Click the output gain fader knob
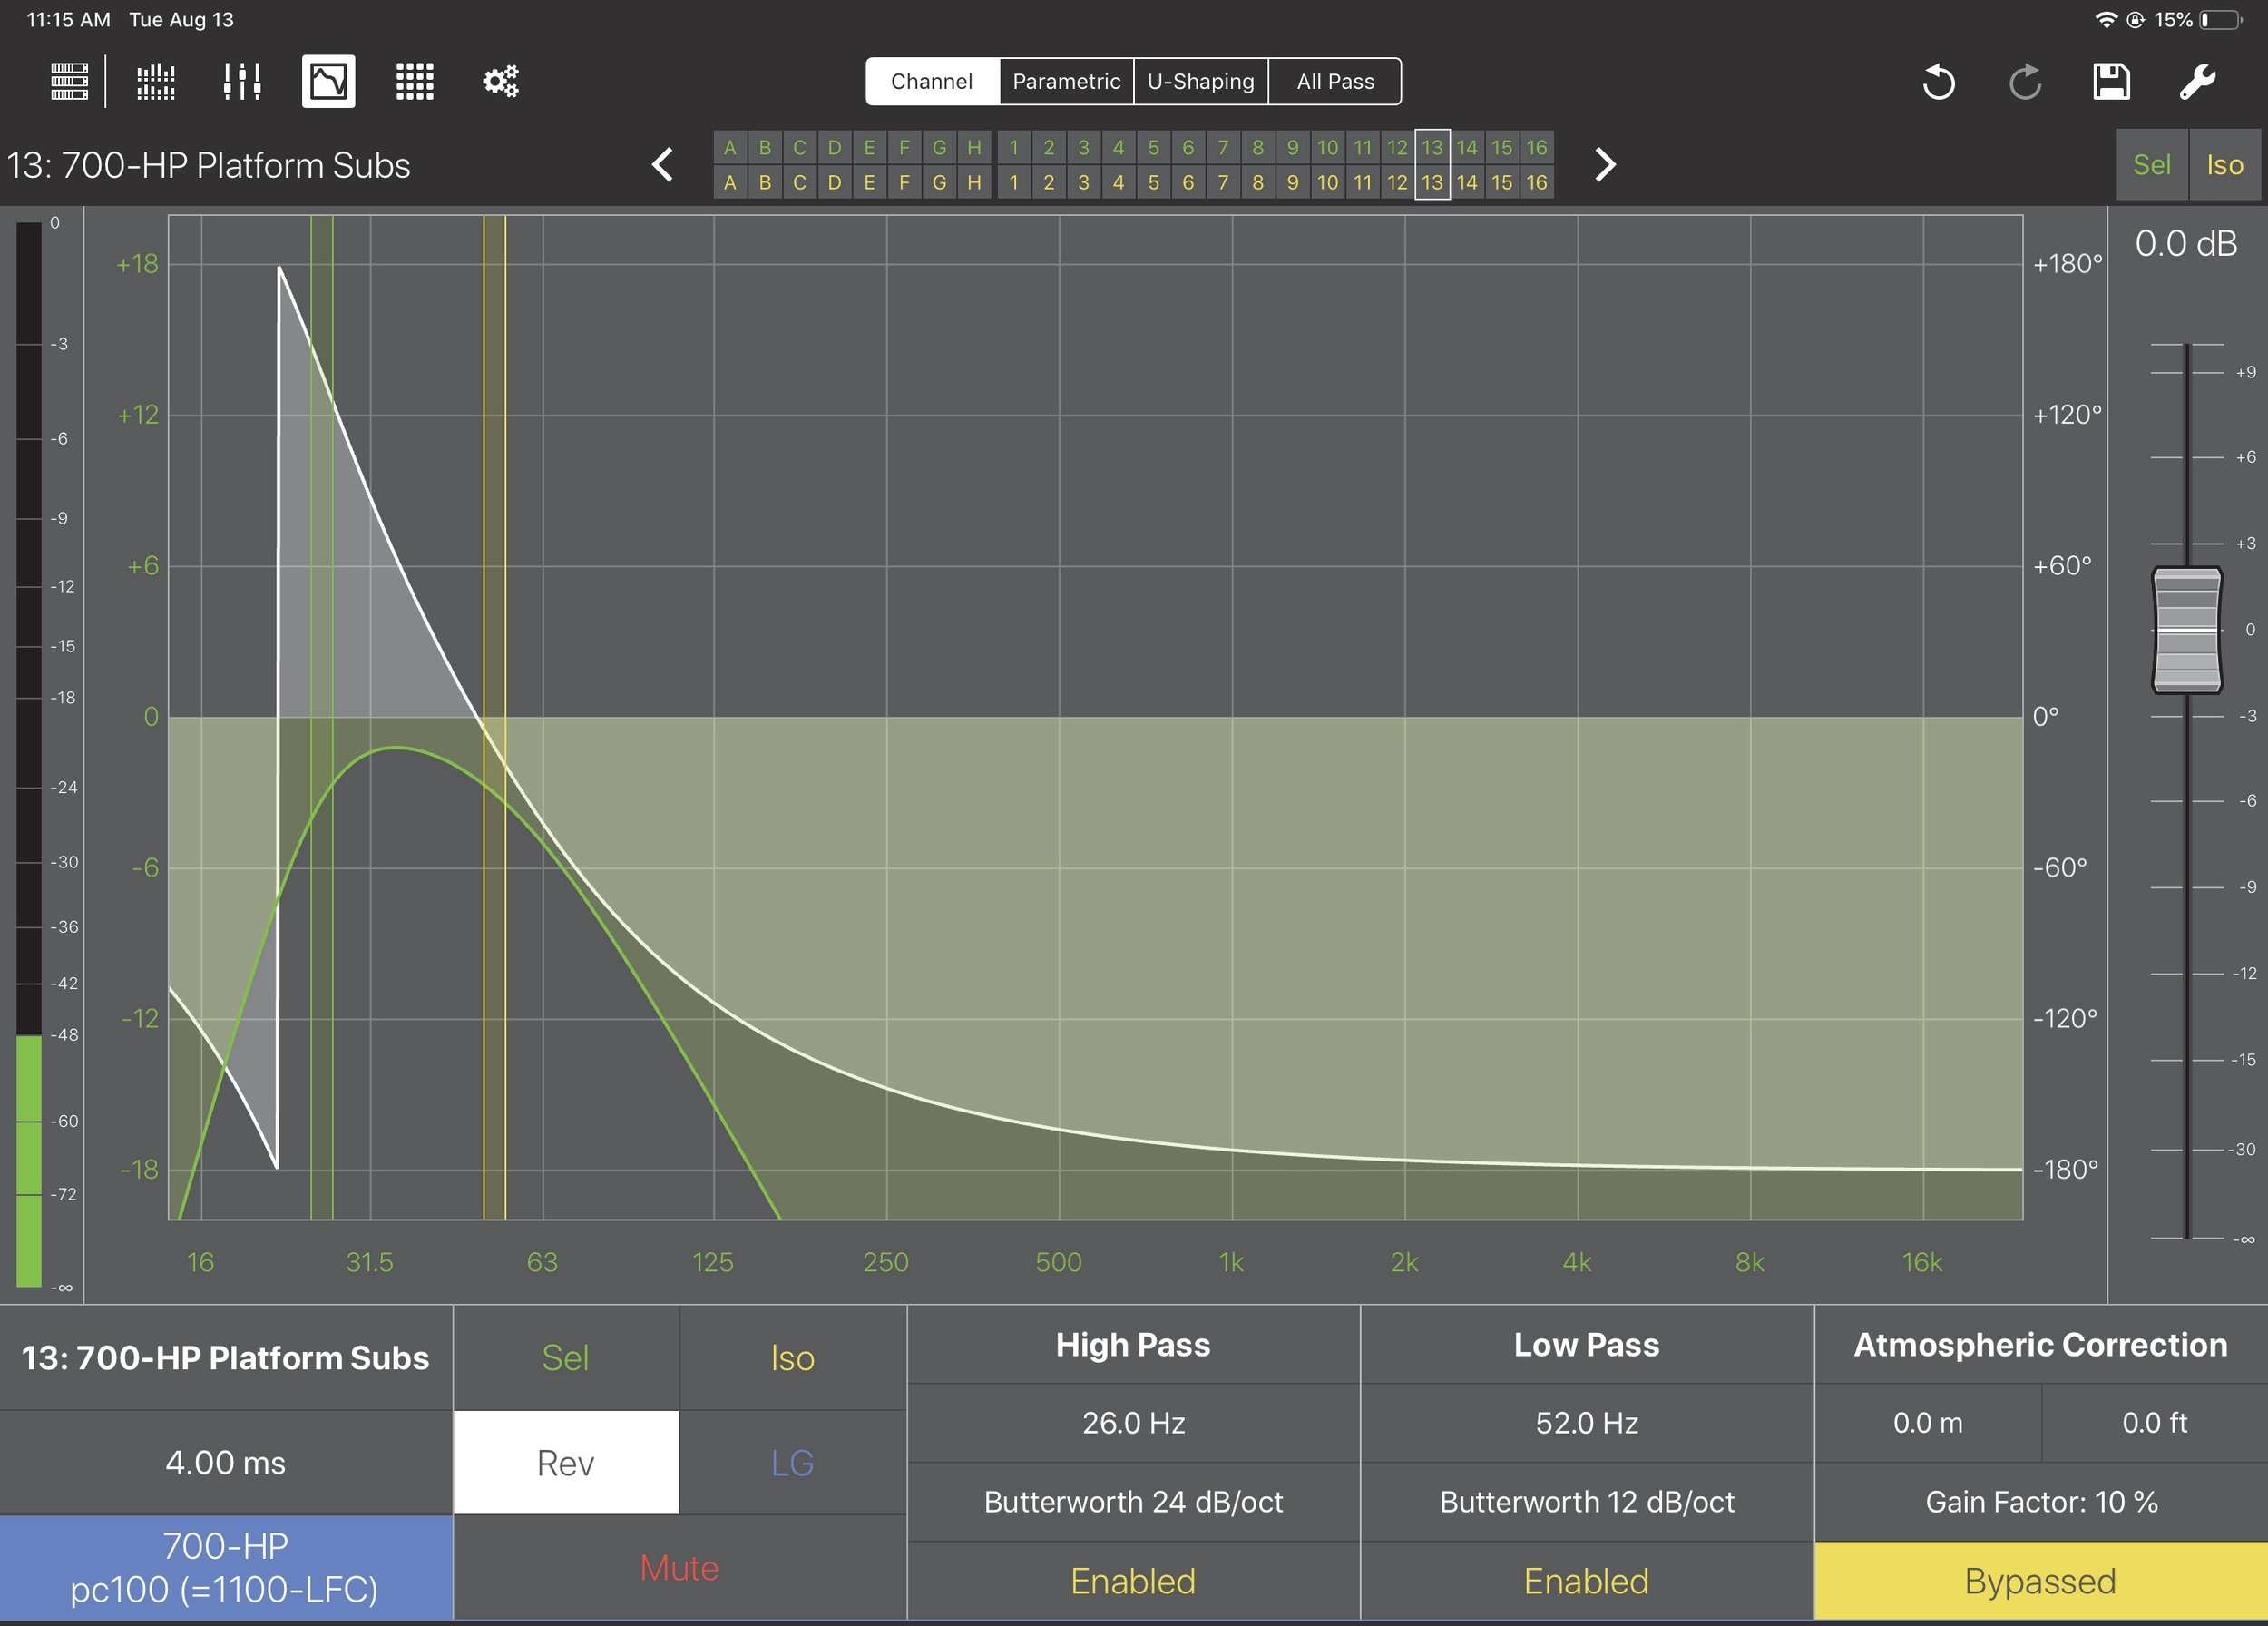The image size is (2268, 1626). (2187, 630)
